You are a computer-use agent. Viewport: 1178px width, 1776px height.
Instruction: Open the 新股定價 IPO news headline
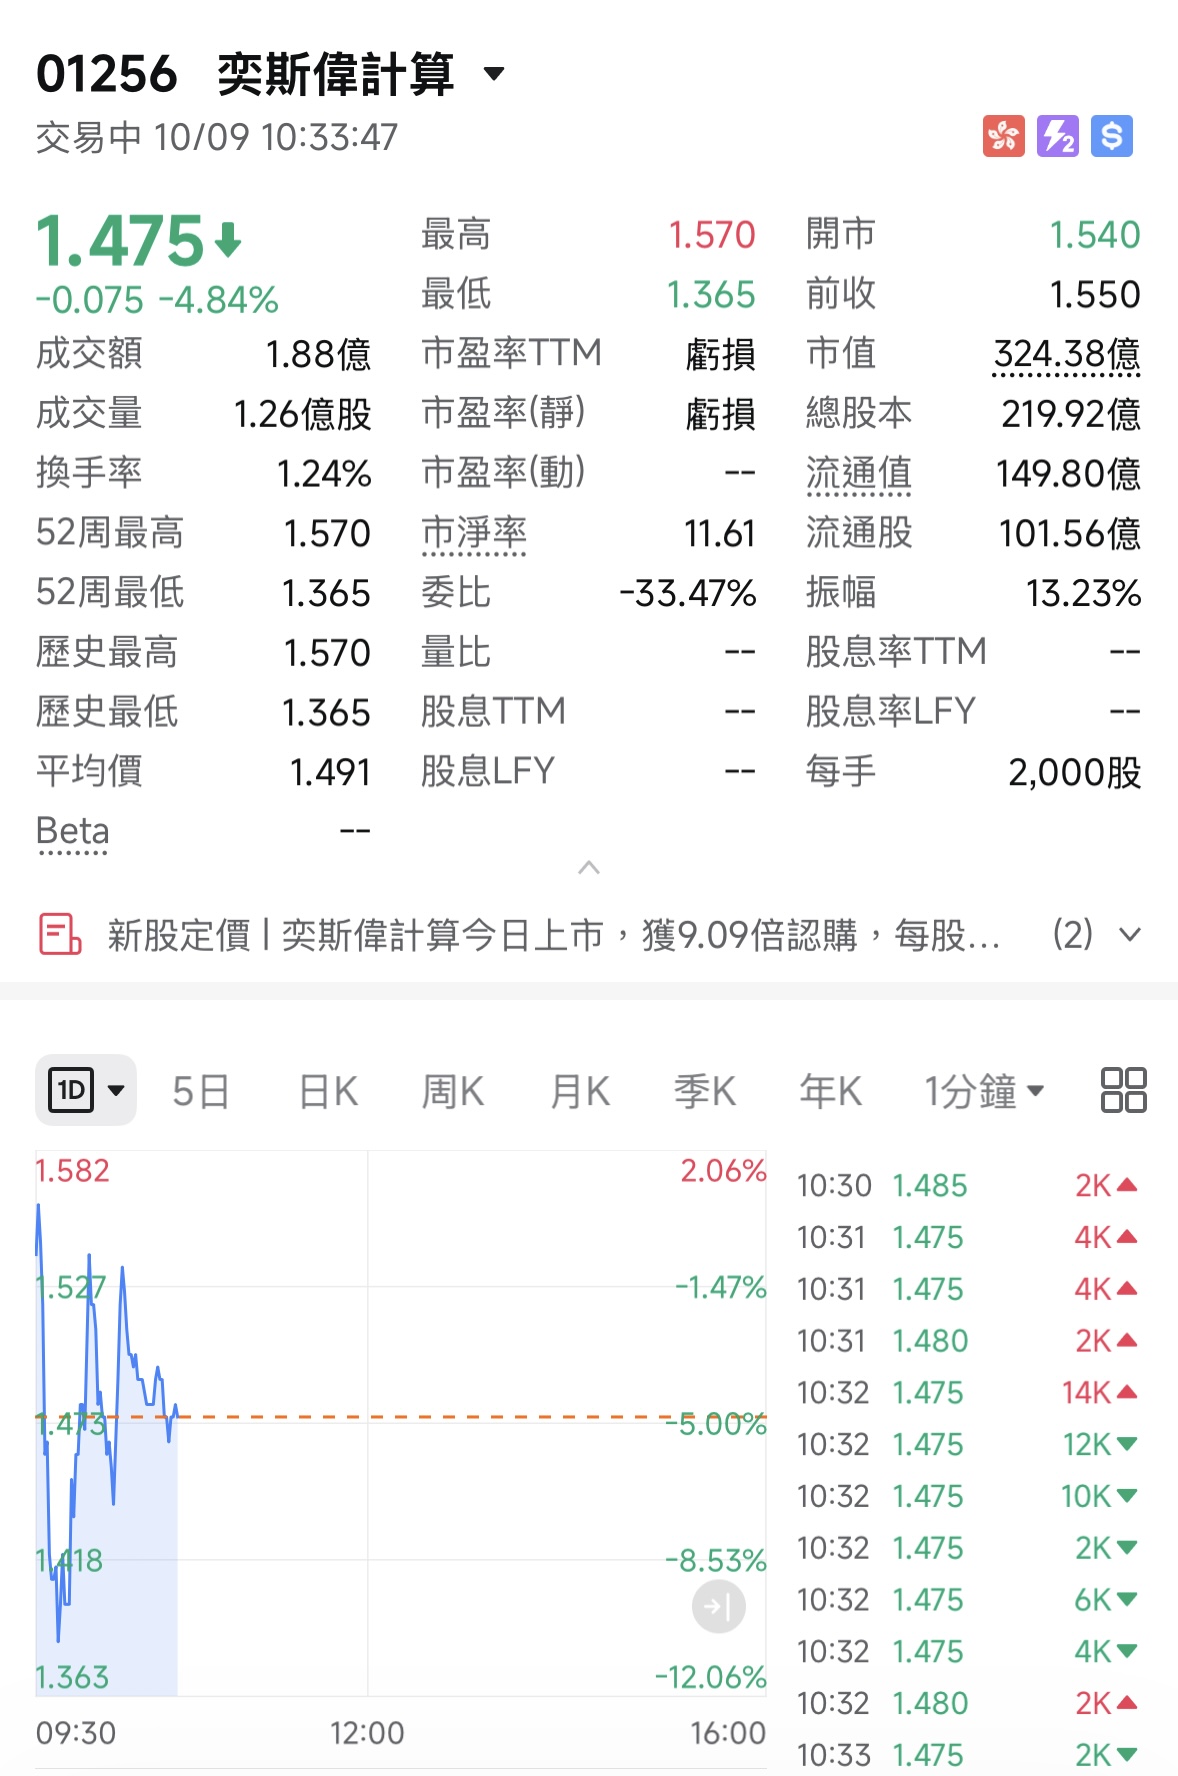pos(554,935)
